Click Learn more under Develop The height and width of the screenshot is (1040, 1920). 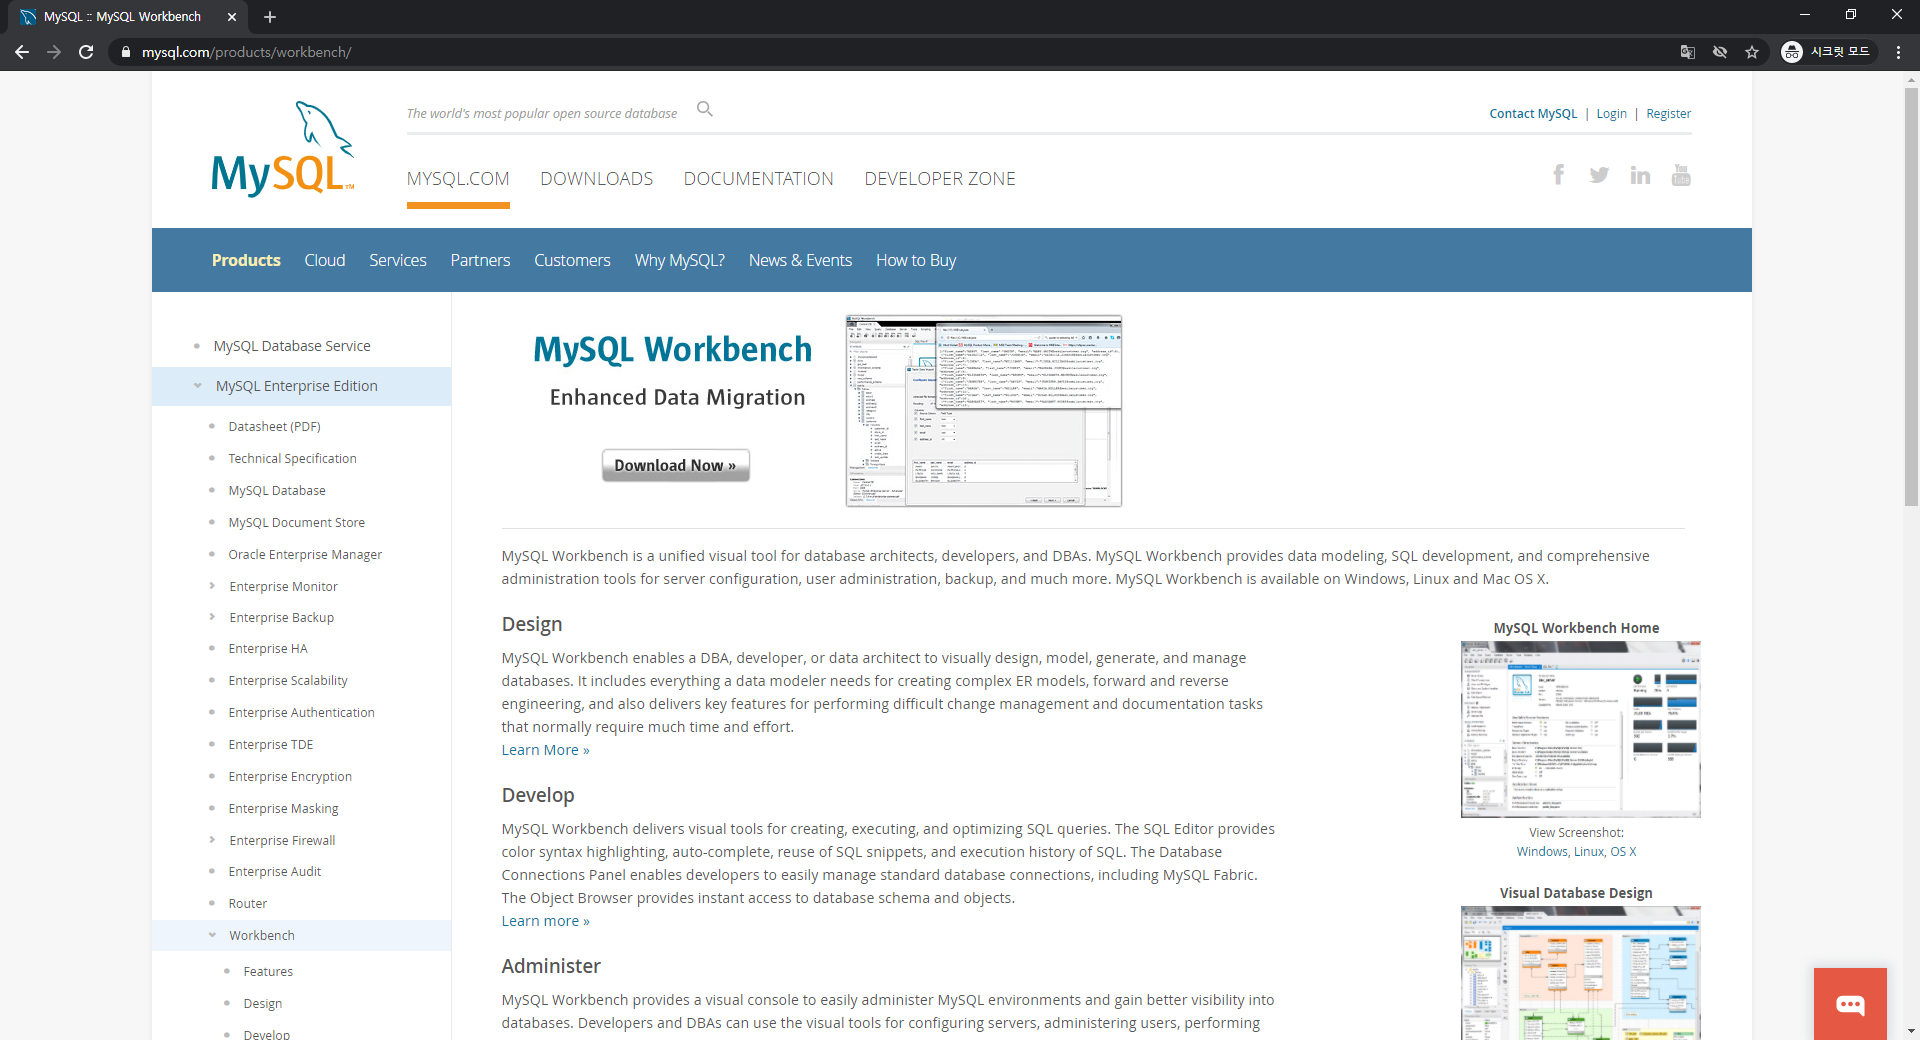[x=546, y=921]
